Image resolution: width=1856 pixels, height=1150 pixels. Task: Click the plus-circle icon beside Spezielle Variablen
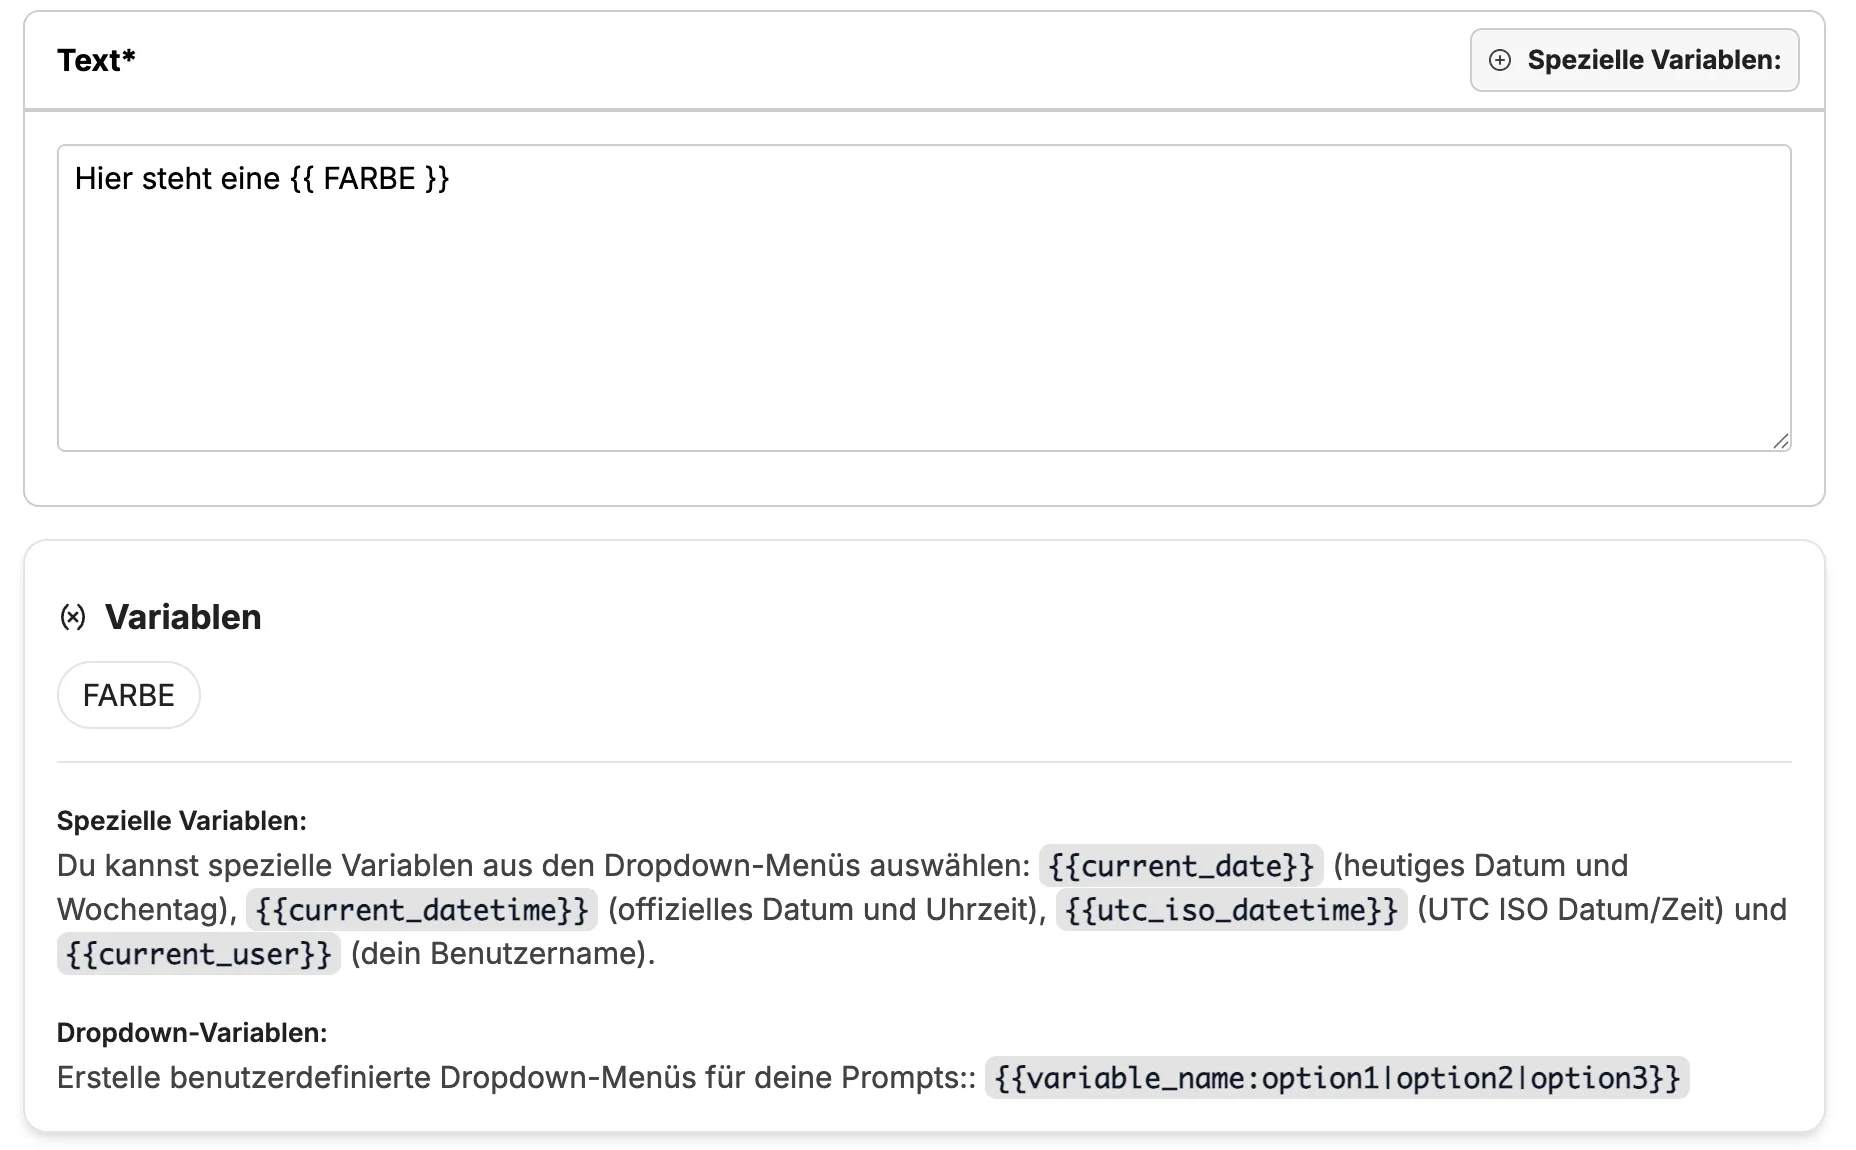point(1500,60)
